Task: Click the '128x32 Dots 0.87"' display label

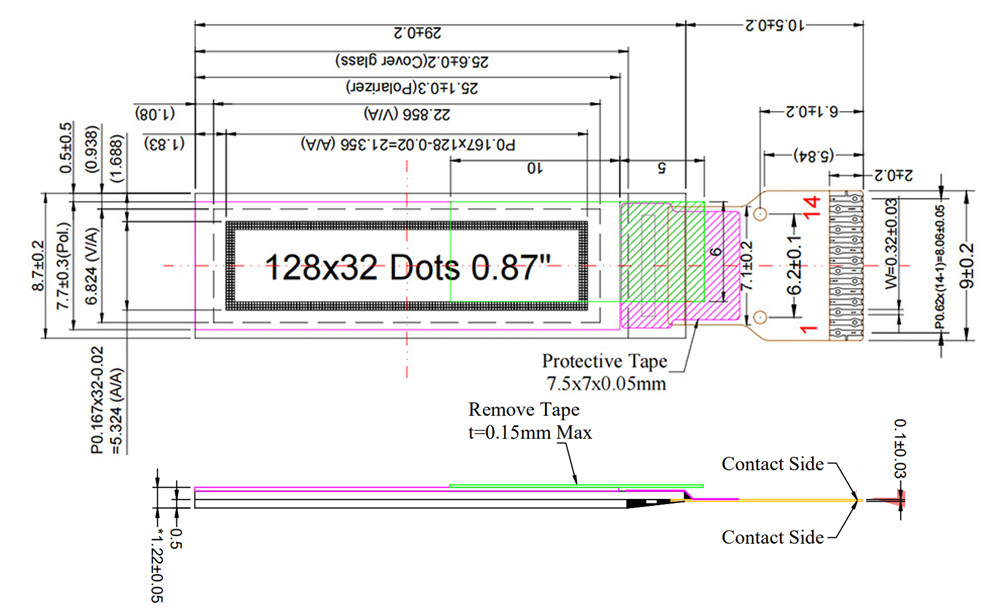Action: 407,267
